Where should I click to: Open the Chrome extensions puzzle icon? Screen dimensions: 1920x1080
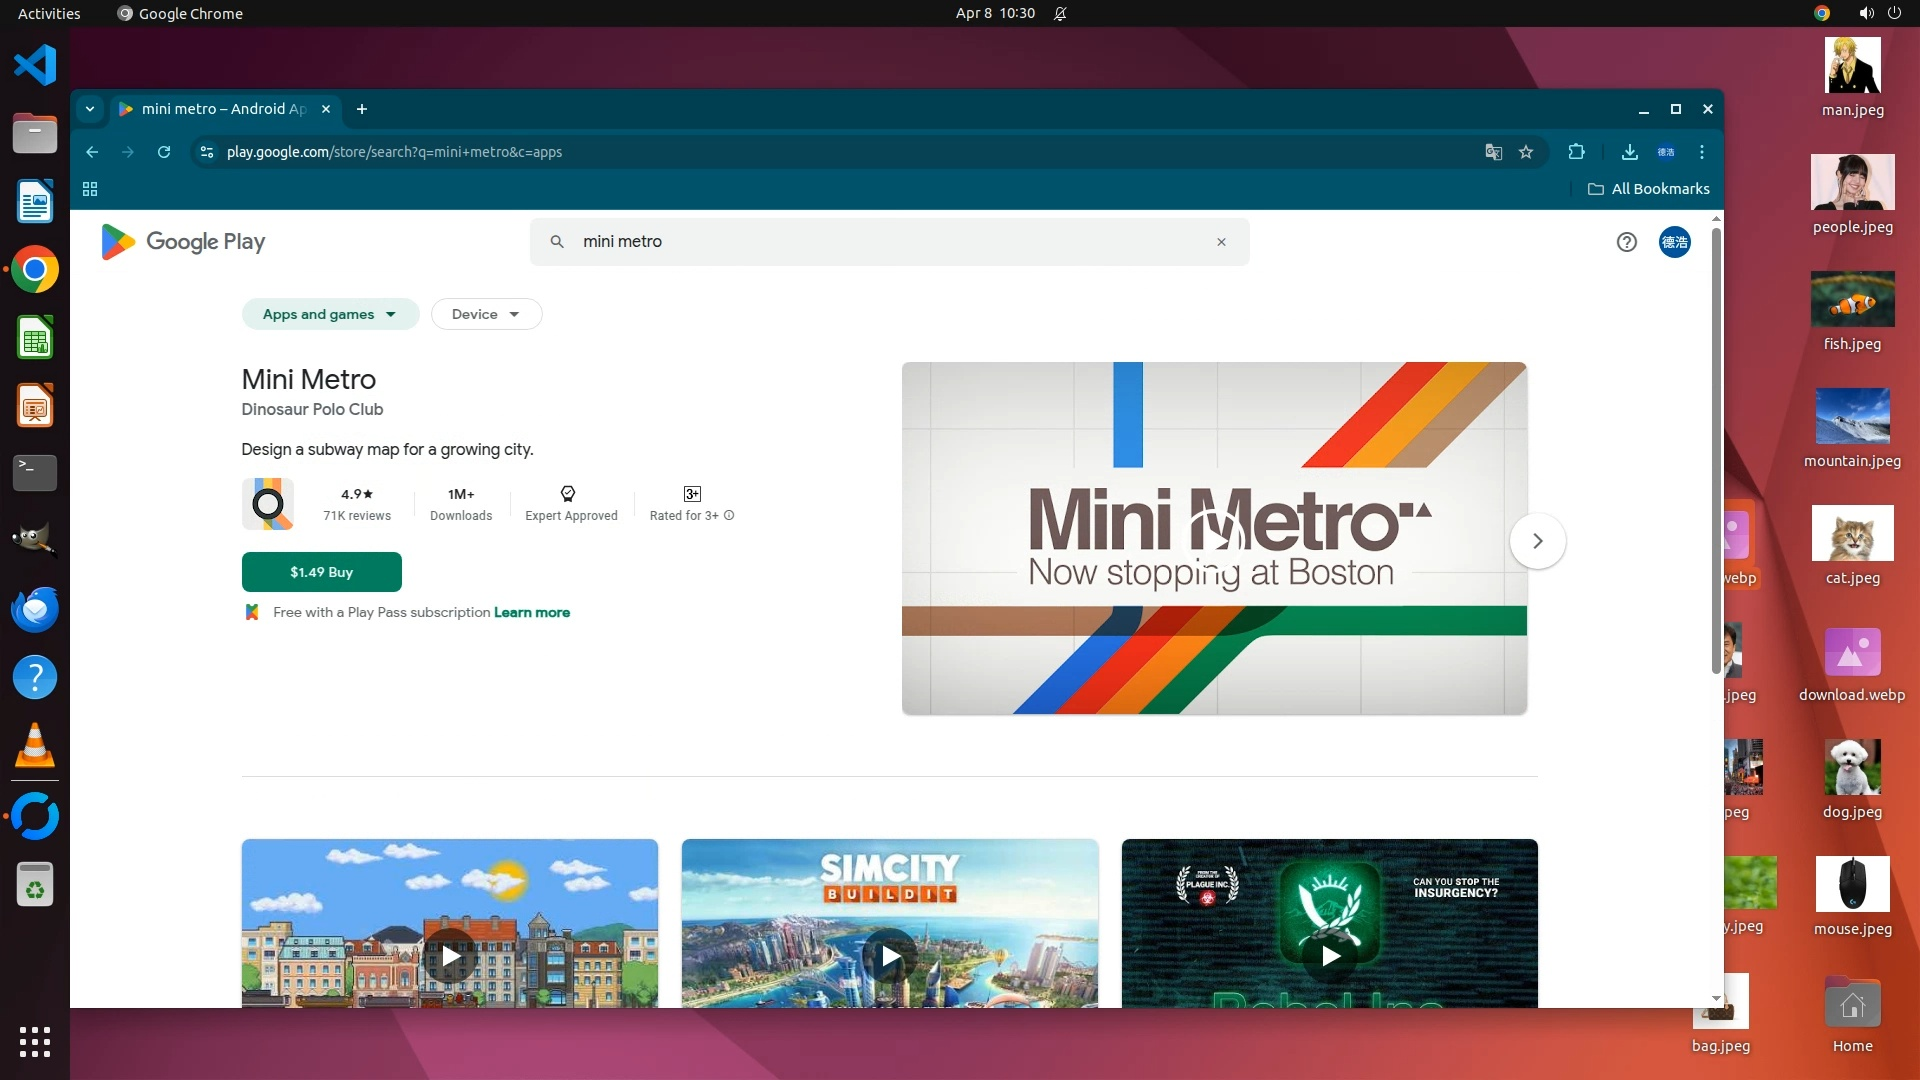[1577, 152]
